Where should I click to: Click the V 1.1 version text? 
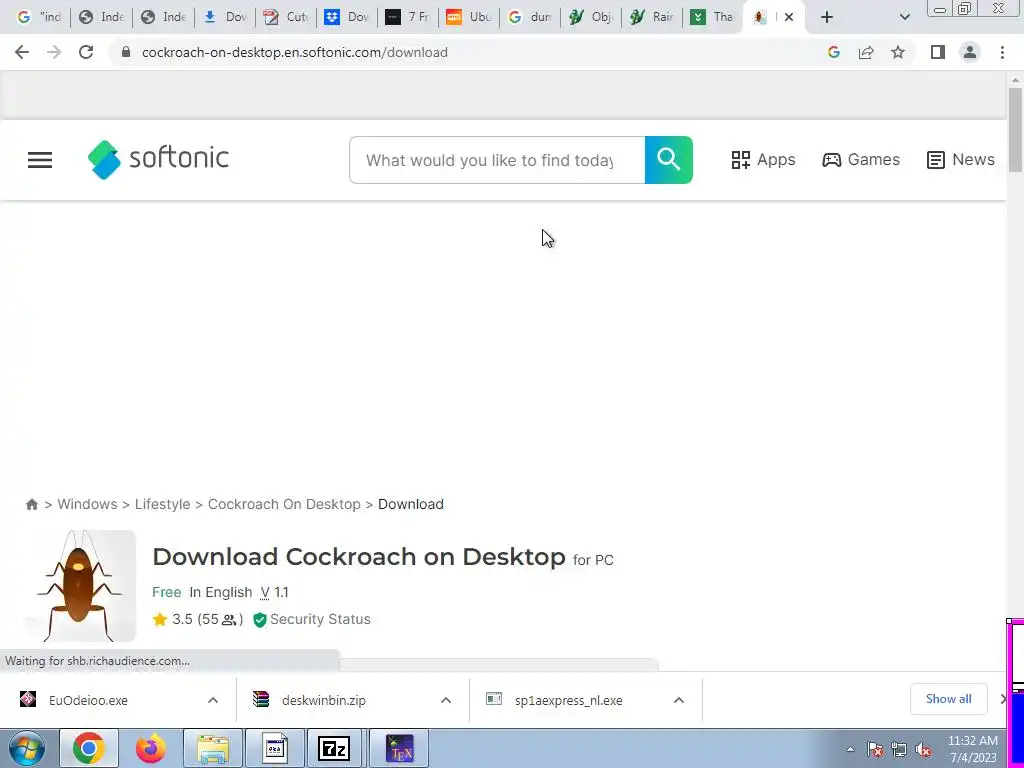pyautogui.click(x=274, y=592)
